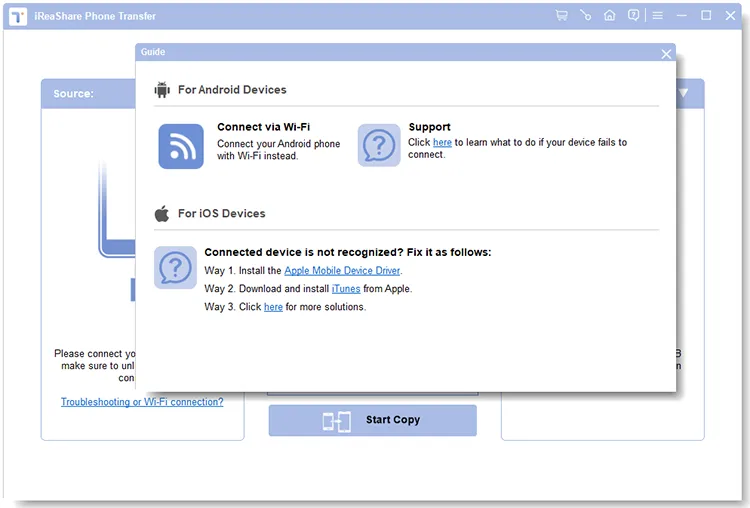Click the Source panel label

[x=74, y=94]
